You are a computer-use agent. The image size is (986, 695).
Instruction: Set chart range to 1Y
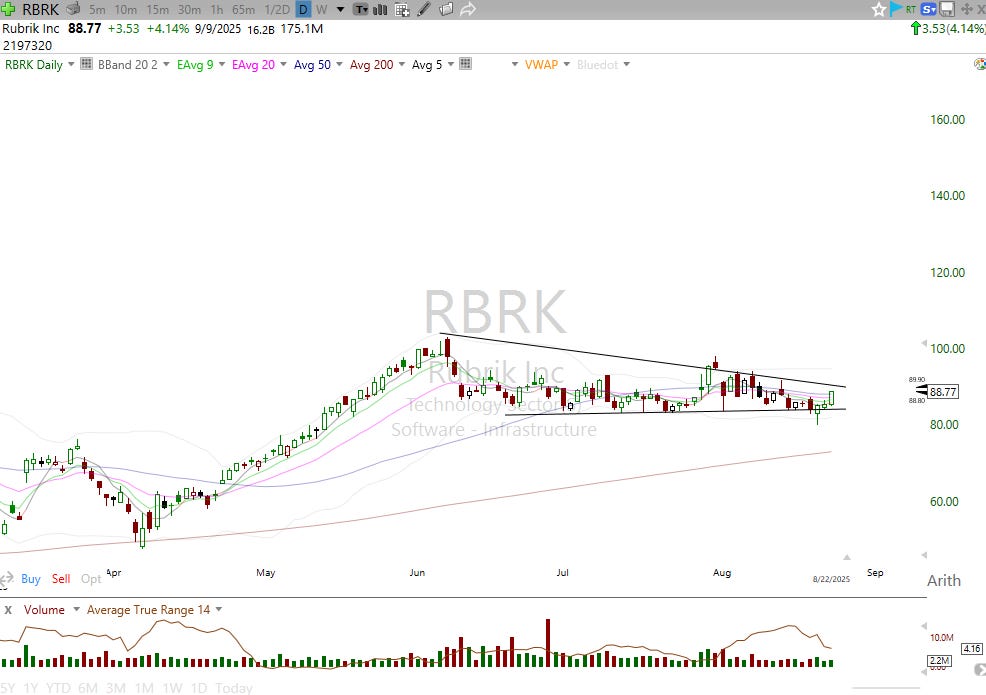(x=30, y=688)
